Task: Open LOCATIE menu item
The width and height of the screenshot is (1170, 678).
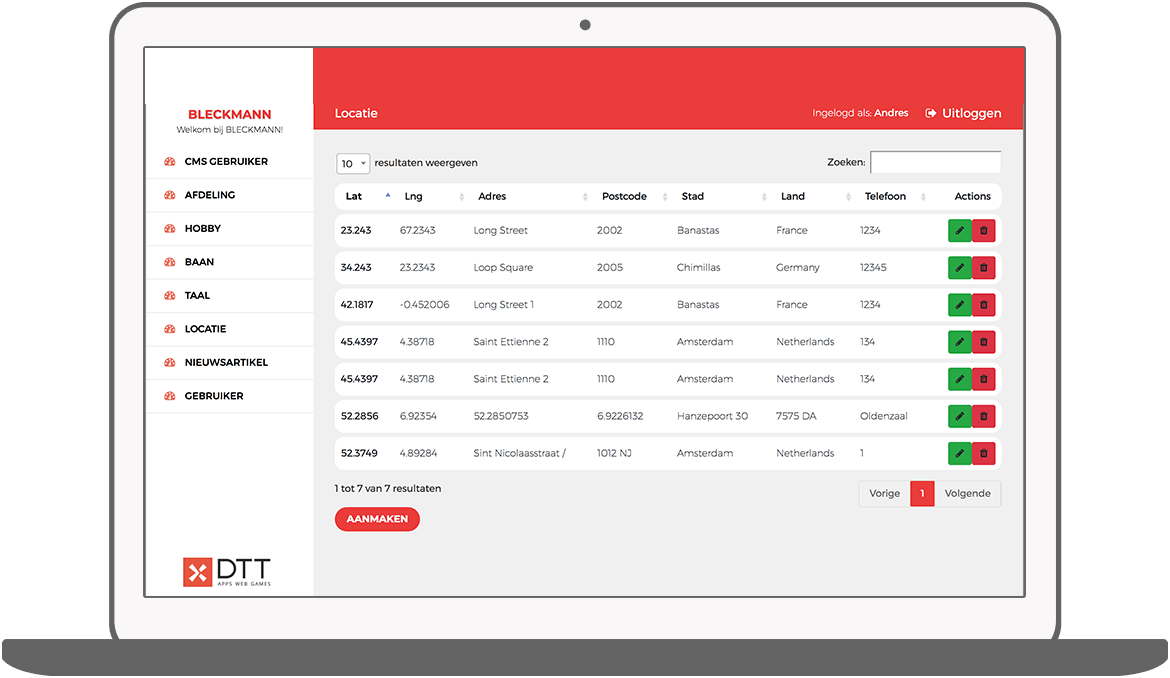Action: tap(205, 329)
